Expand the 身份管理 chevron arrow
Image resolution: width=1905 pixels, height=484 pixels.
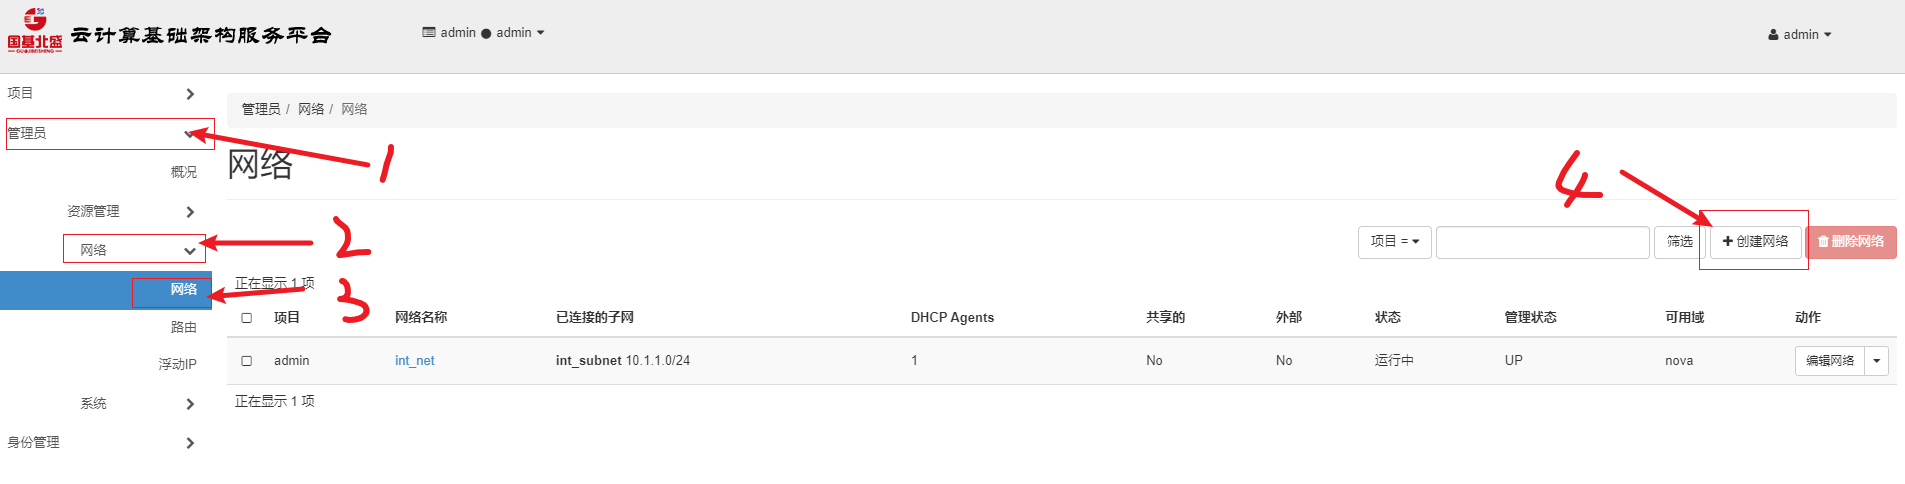(x=190, y=443)
